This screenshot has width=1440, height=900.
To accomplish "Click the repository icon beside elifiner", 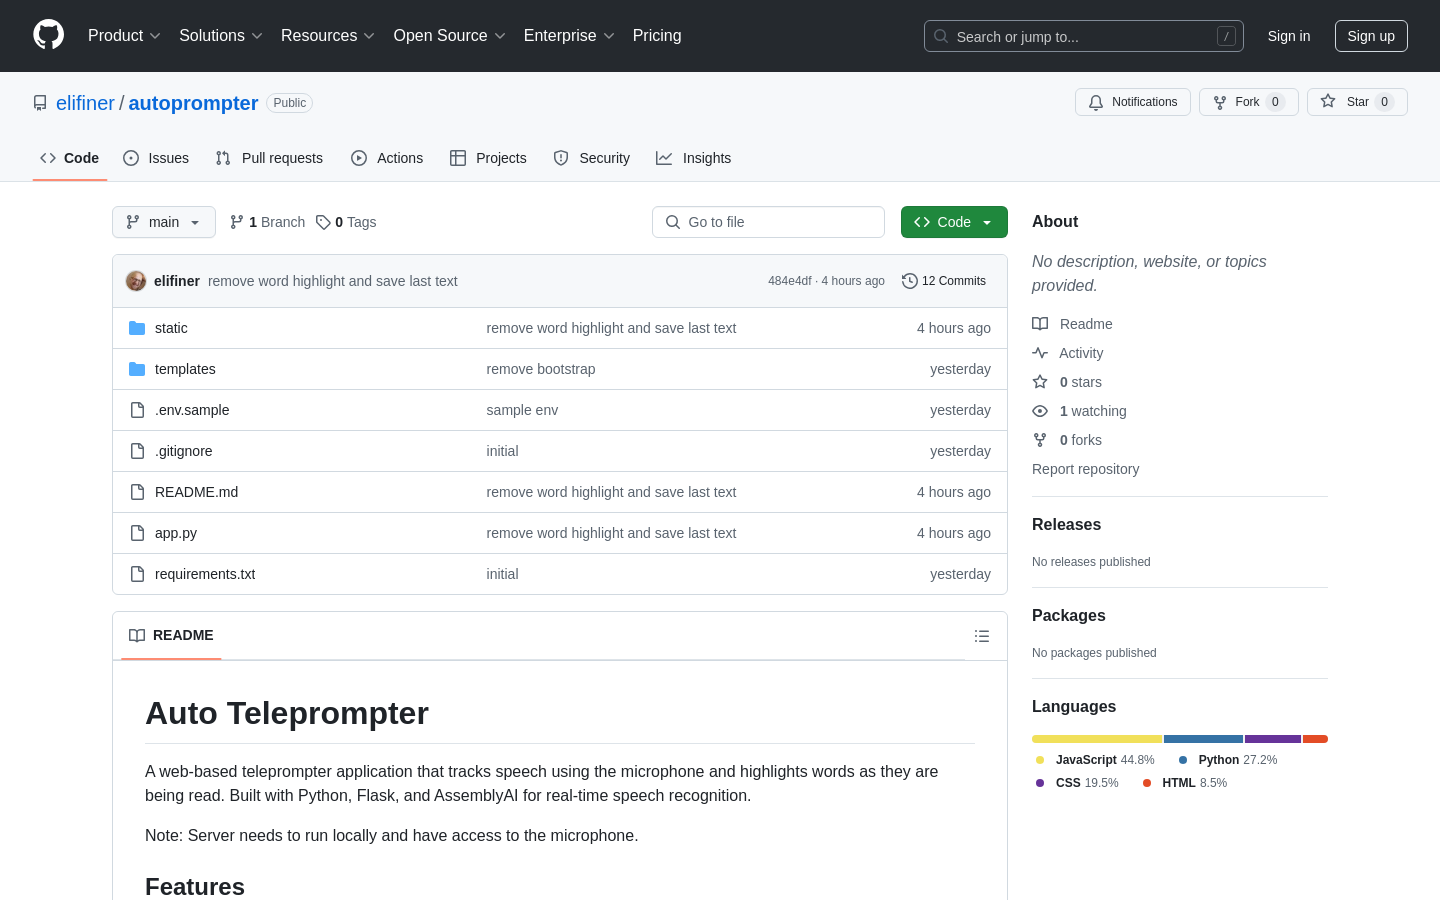I will click(x=40, y=103).
